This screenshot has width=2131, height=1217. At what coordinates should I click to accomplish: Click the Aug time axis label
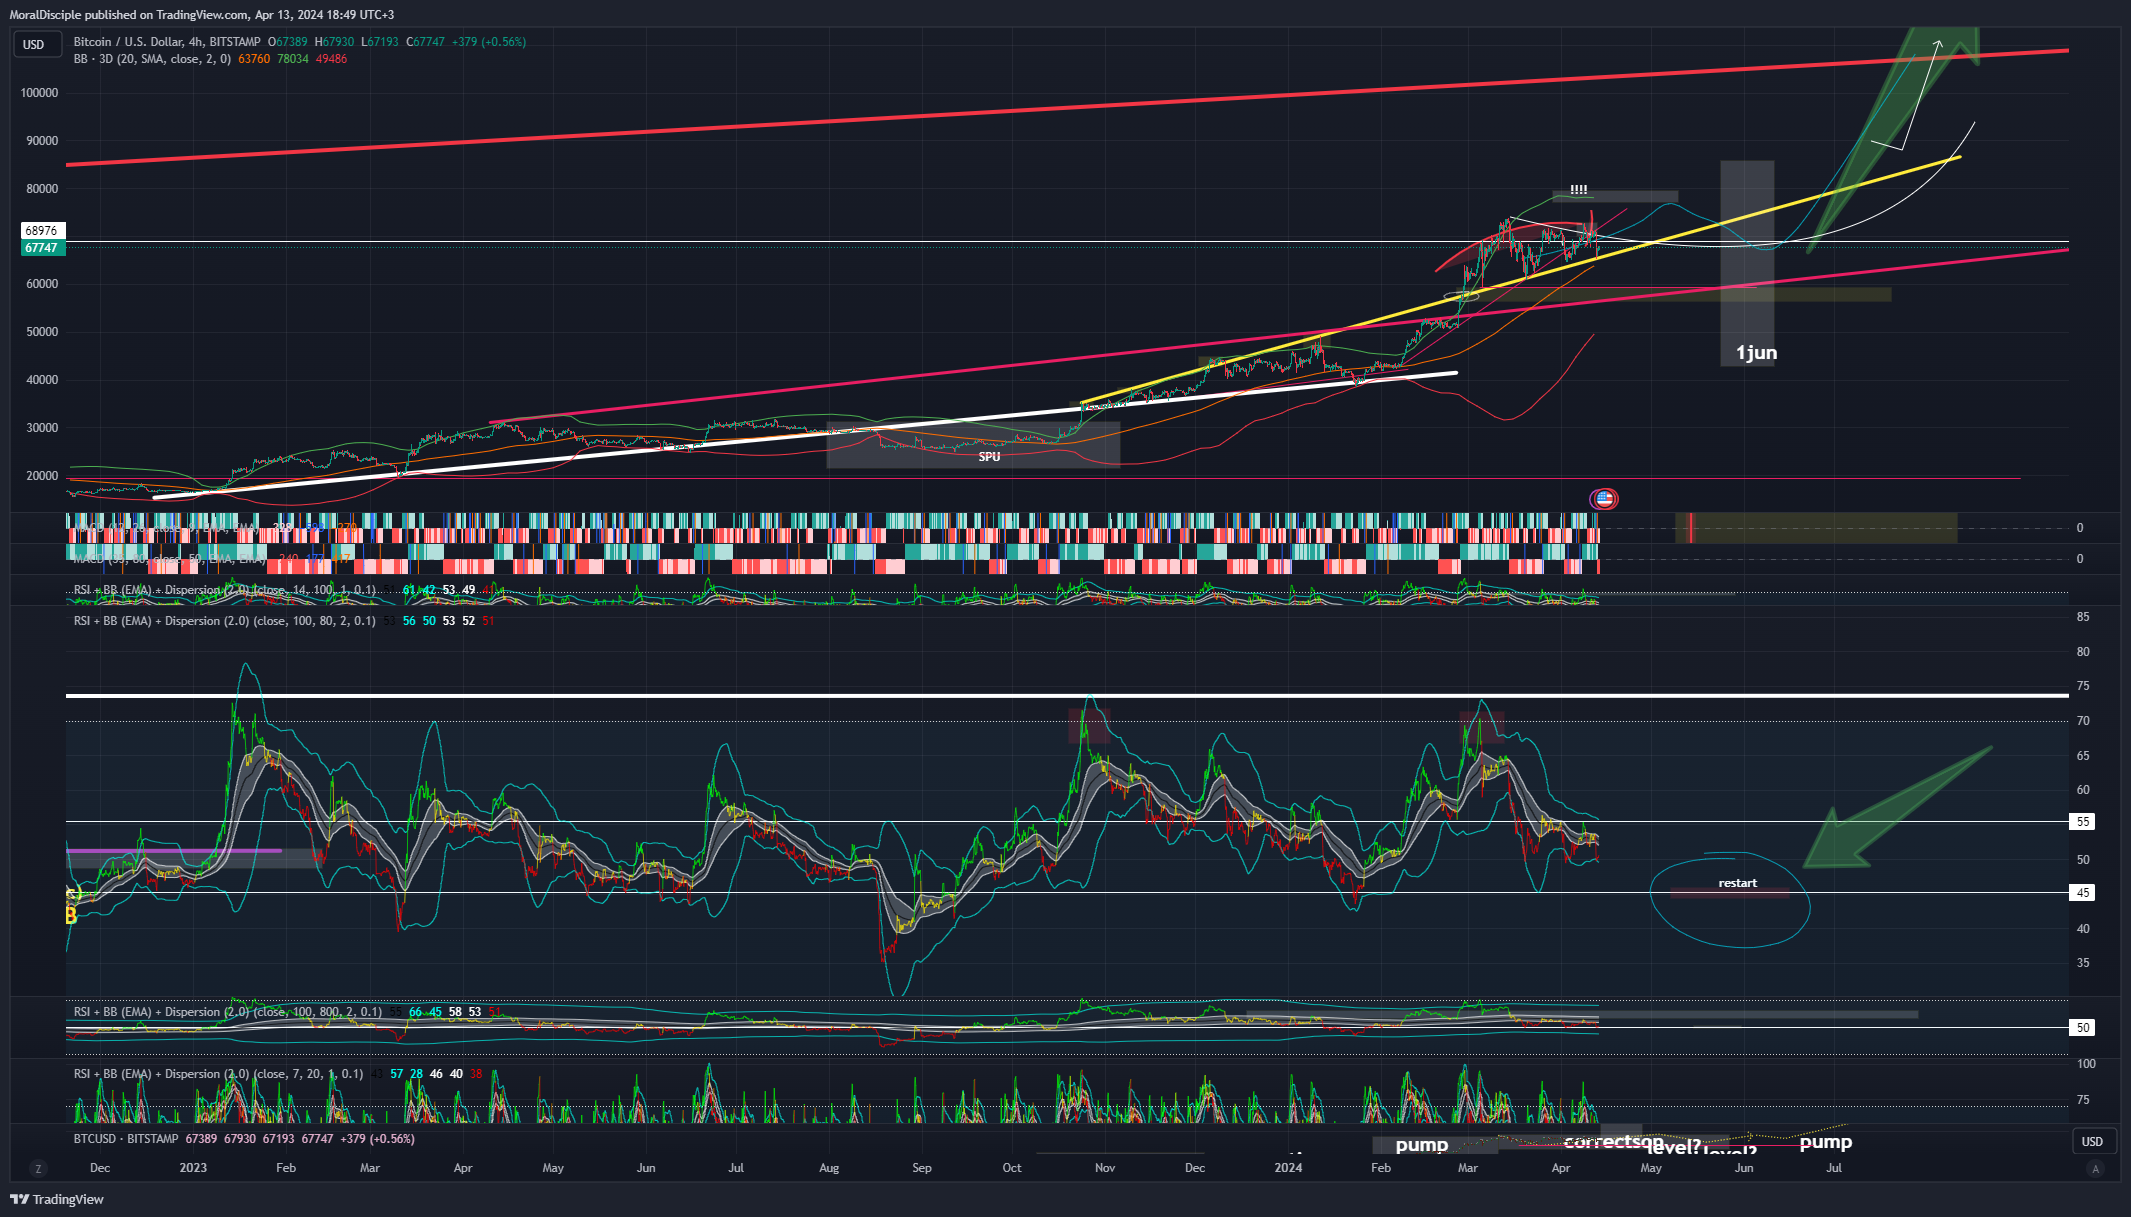(829, 1168)
